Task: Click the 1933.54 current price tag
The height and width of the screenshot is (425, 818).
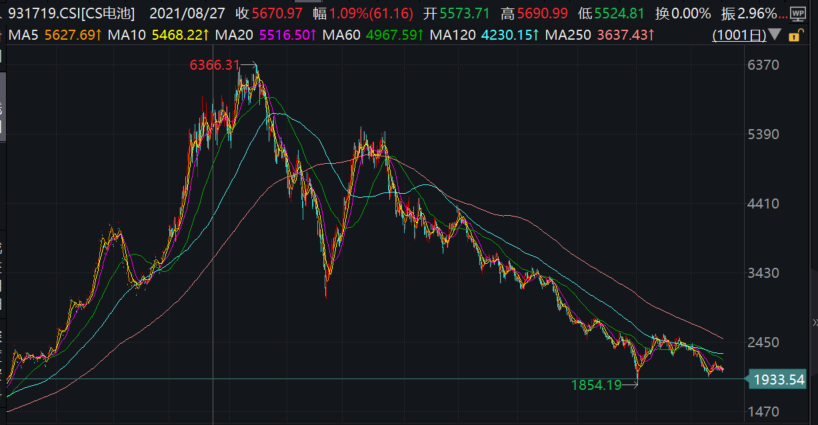Action: coord(782,380)
